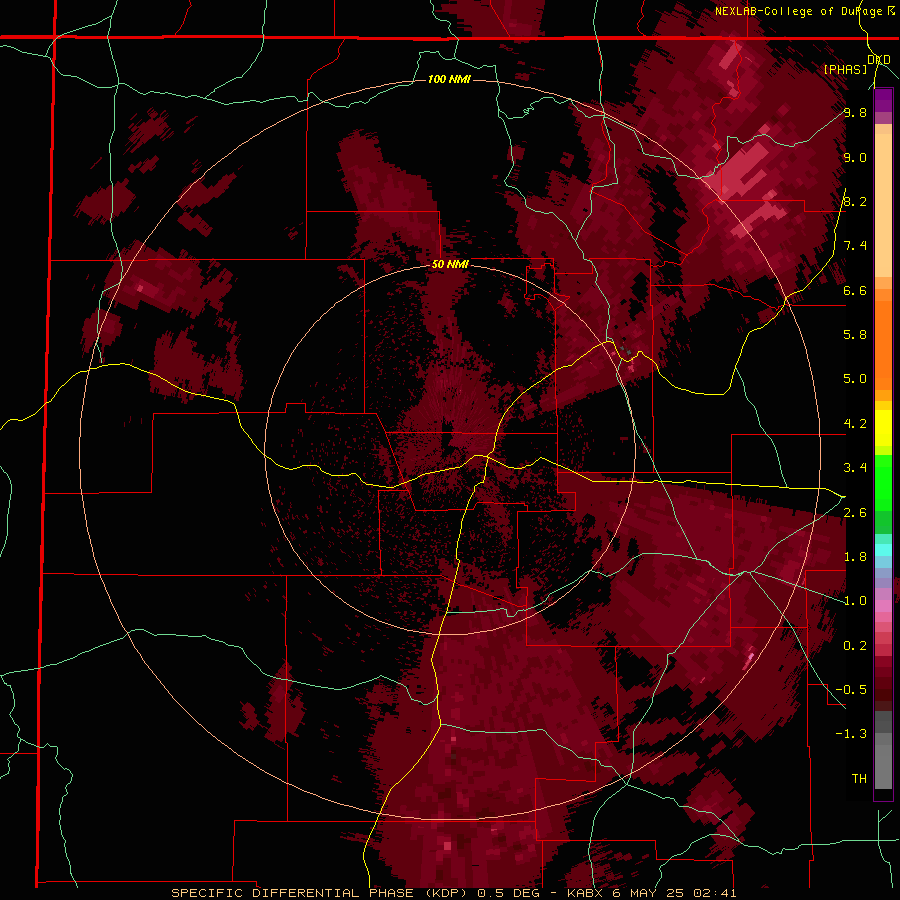
Task: Click the 50 NMI range ring label
Action: (x=450, y=265)
